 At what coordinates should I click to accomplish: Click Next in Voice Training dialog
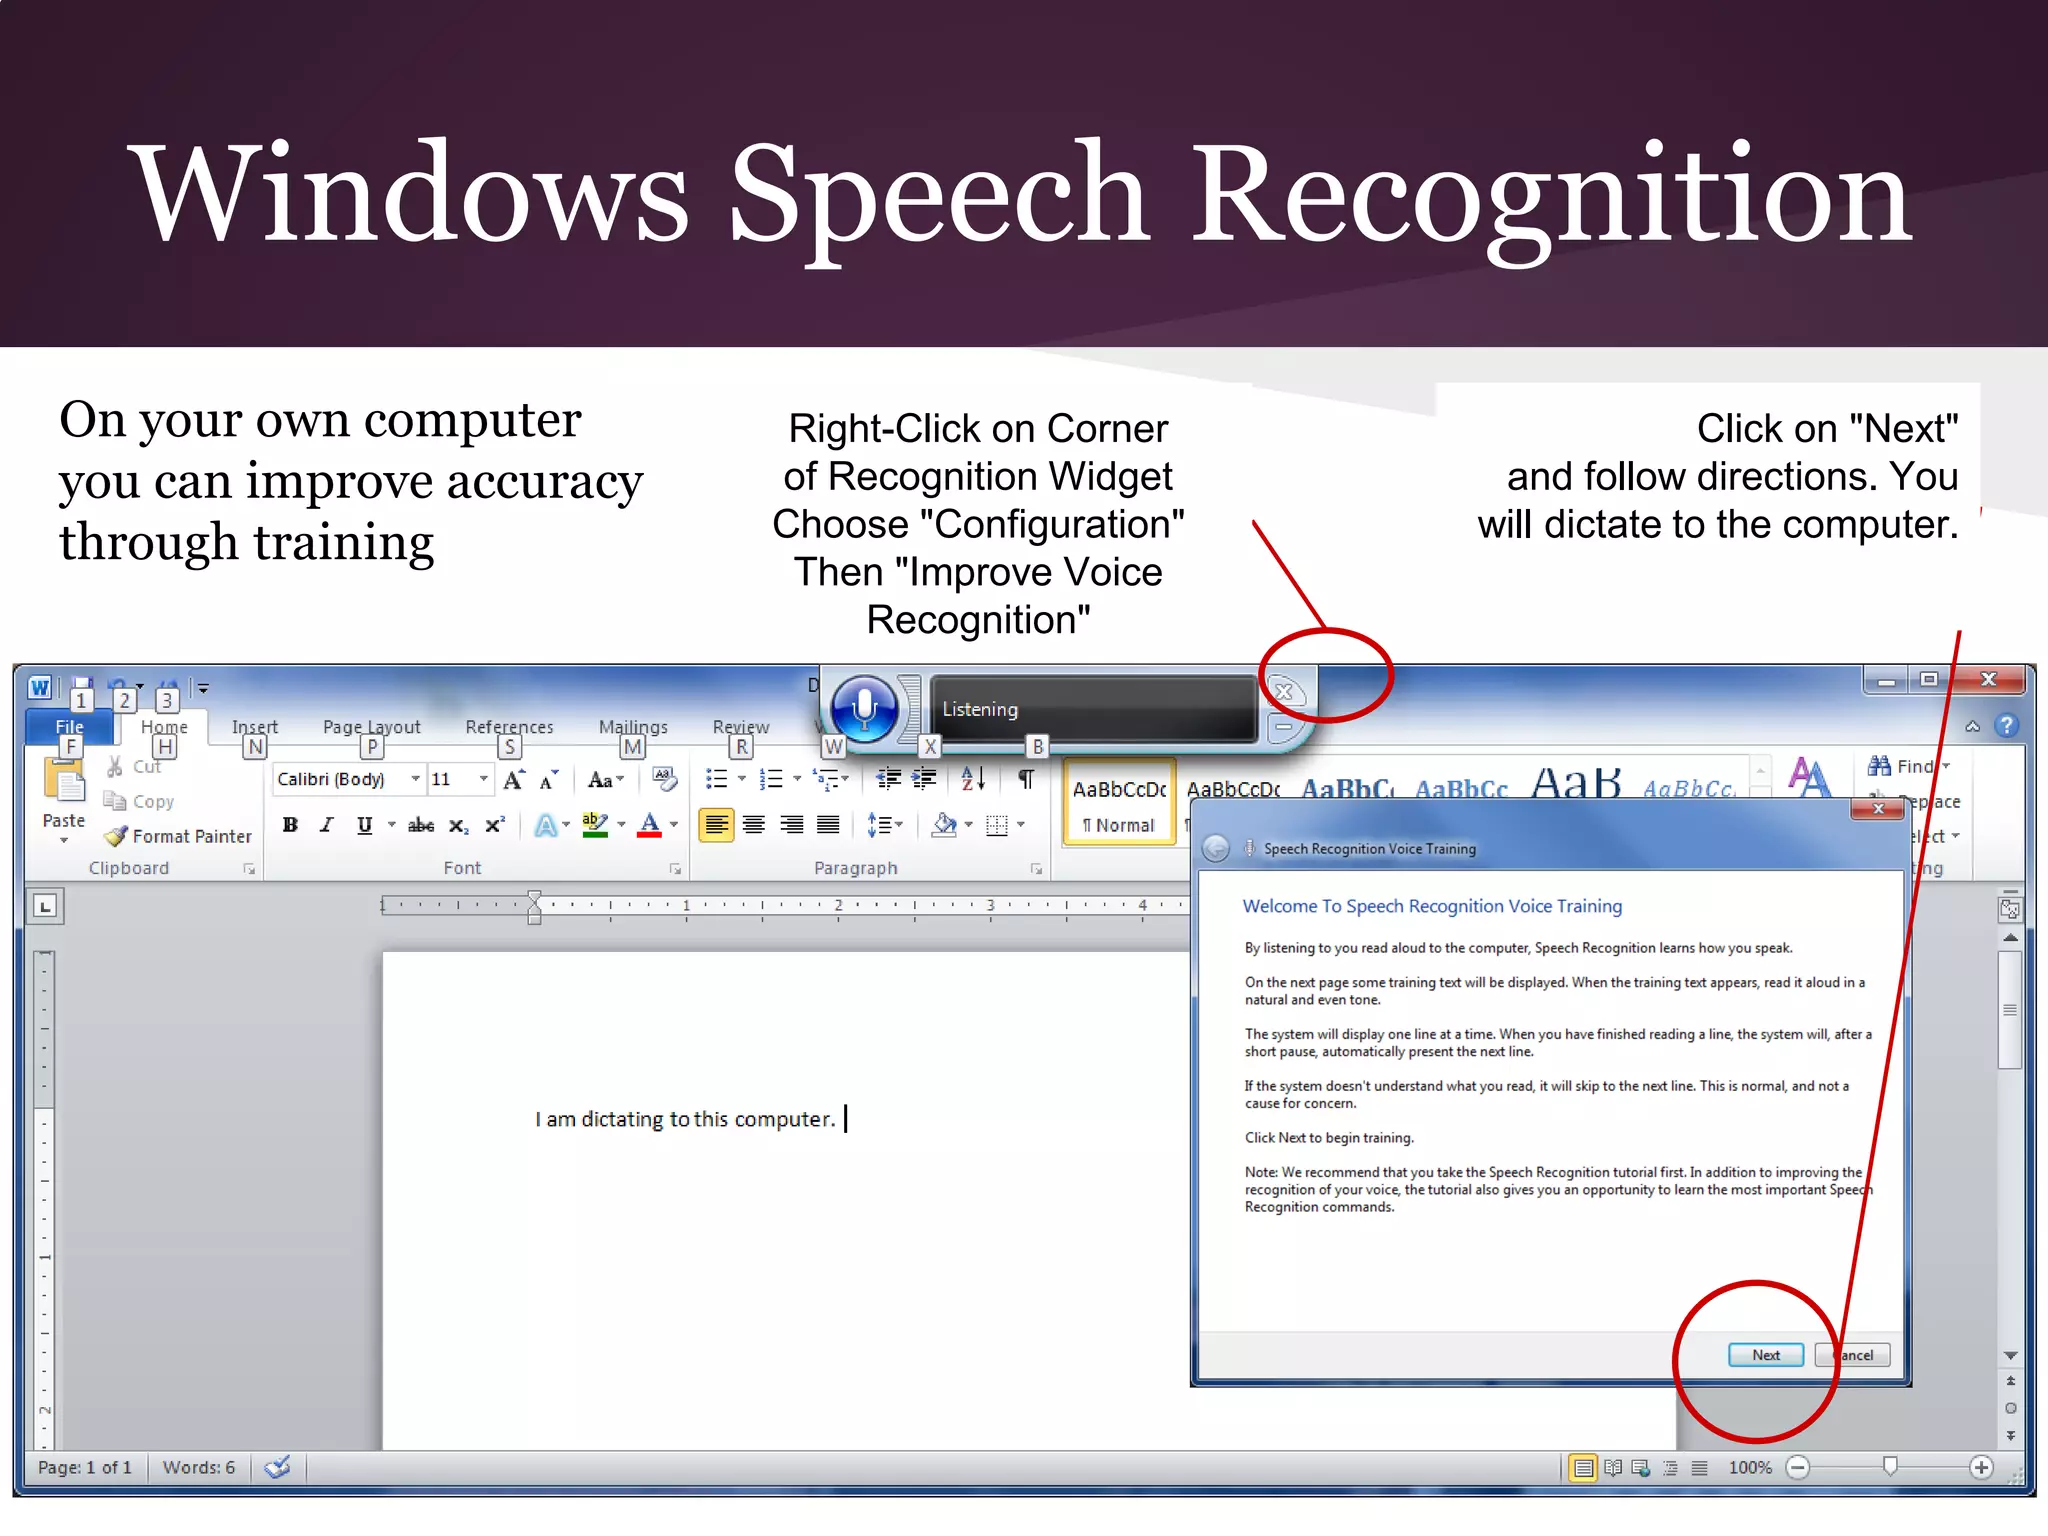[x=1766, y=1355]
